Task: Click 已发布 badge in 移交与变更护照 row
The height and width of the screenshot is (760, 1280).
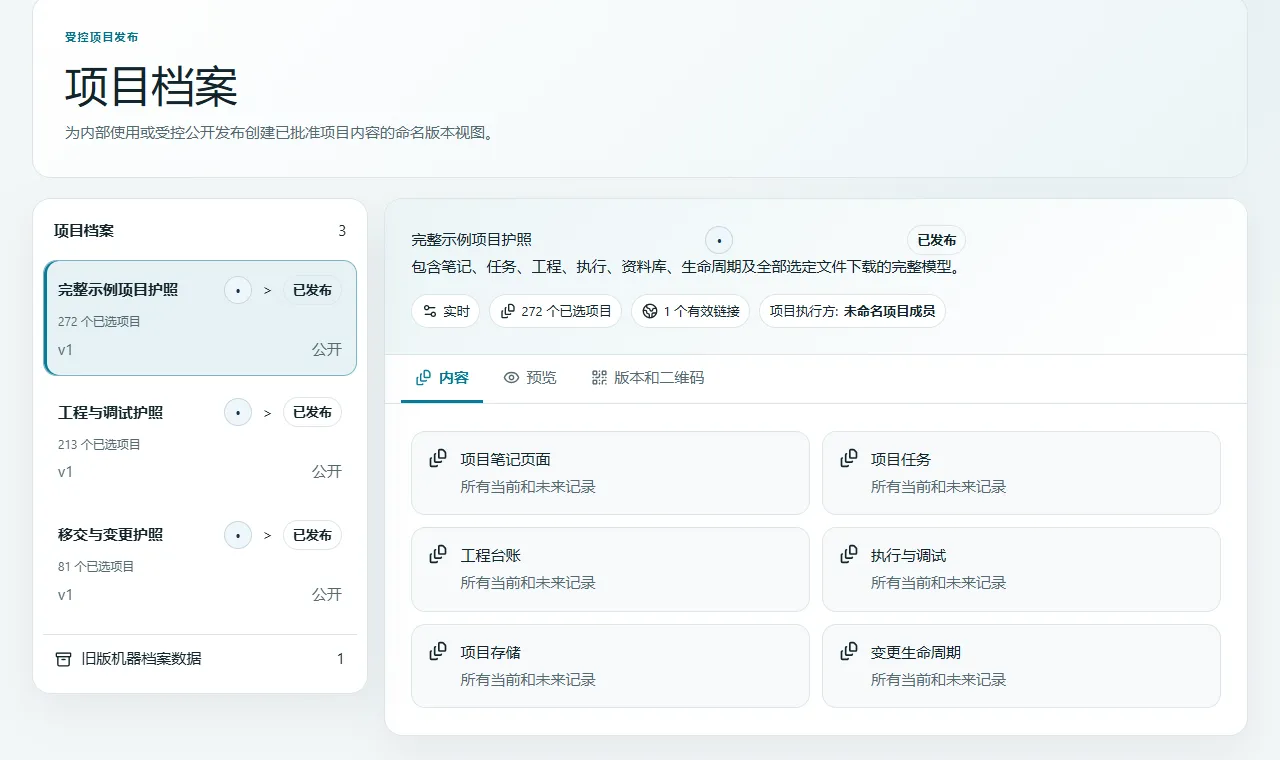Action: coord(312,535)
